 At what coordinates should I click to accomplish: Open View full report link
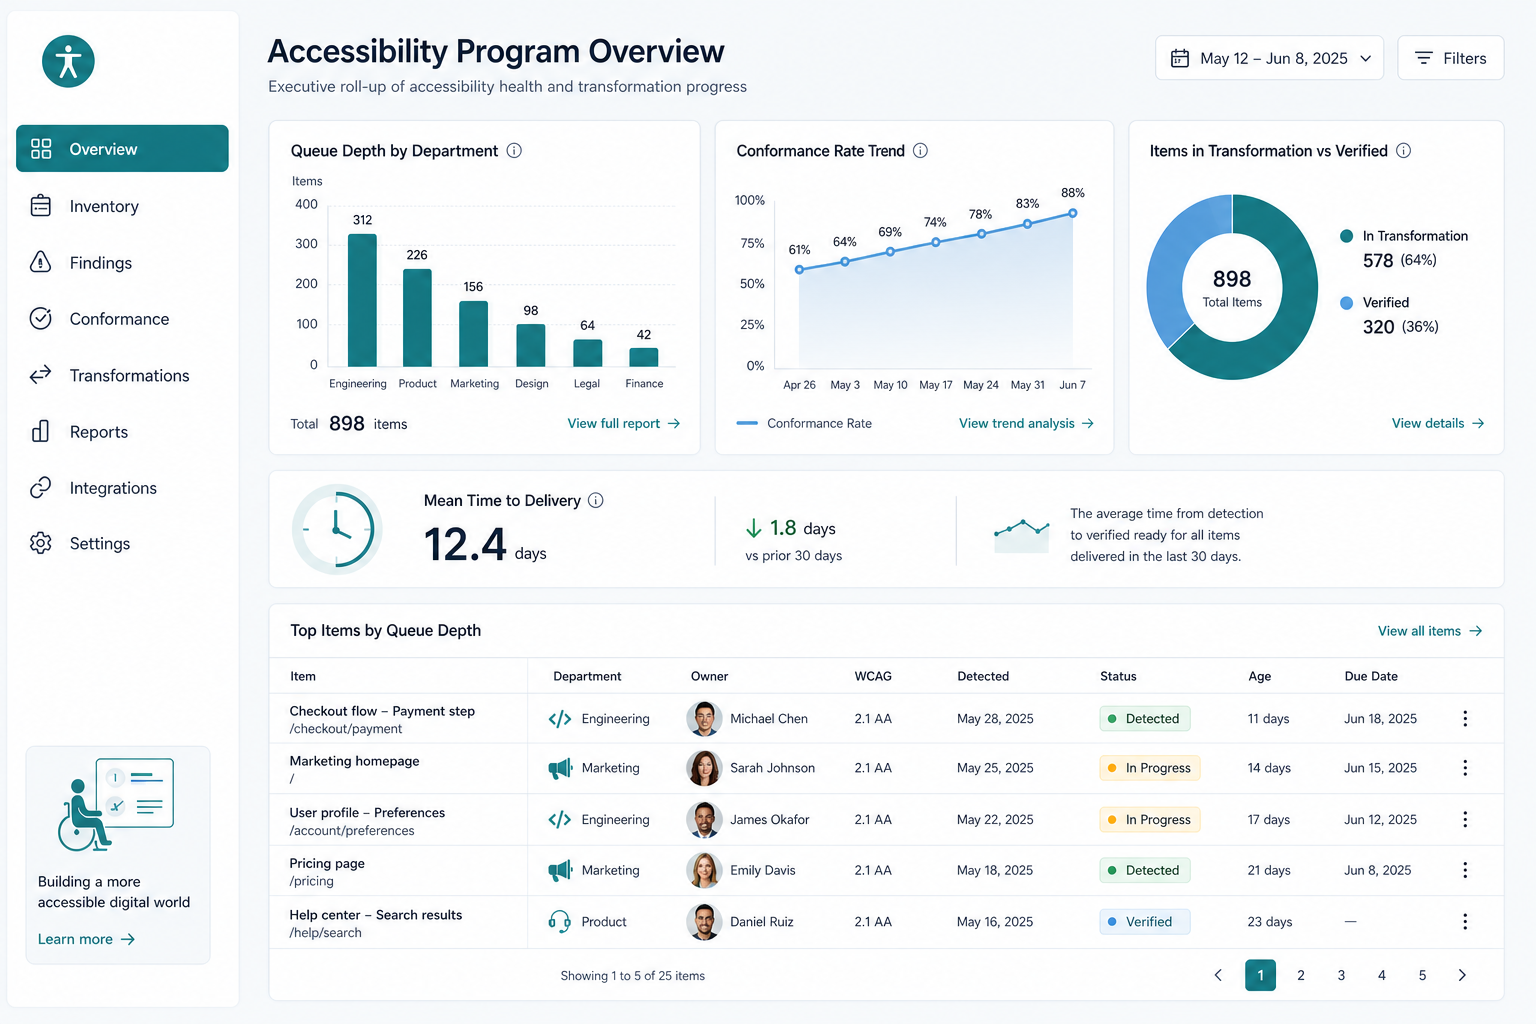pyautogui.click(x=624, y=424)
